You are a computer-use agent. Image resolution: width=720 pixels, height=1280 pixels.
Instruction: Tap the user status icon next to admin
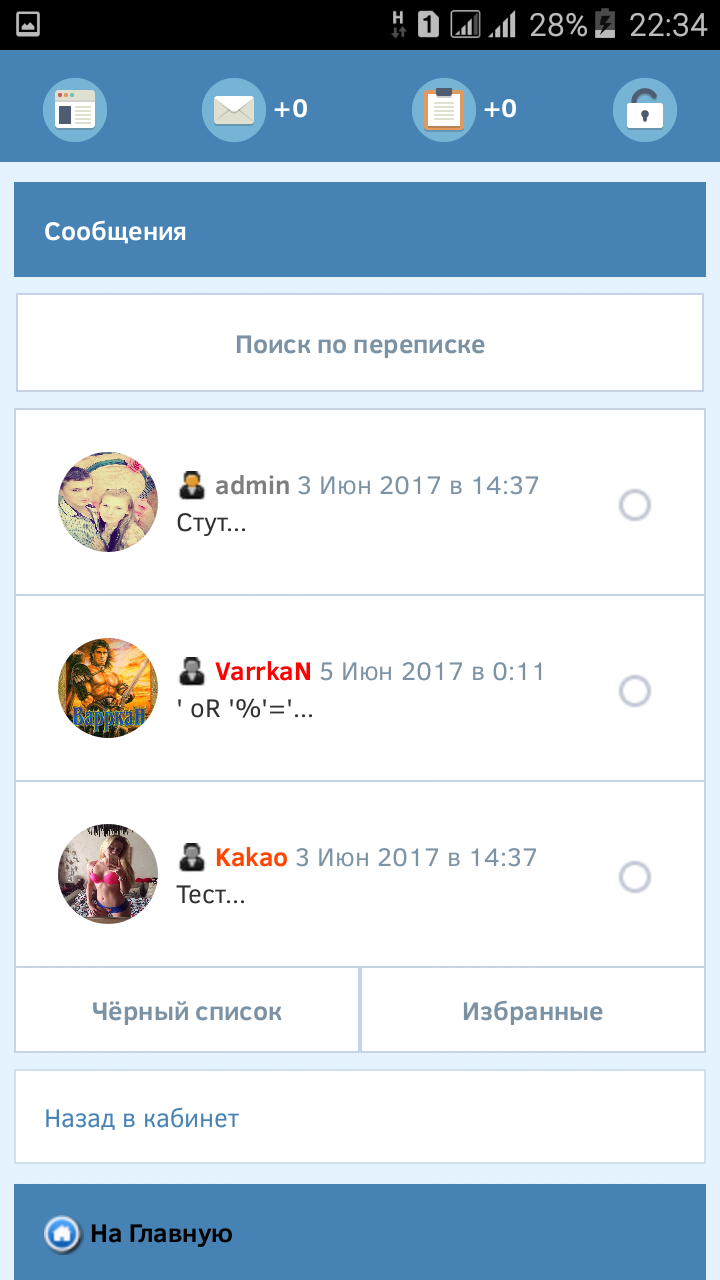(192, 486)
